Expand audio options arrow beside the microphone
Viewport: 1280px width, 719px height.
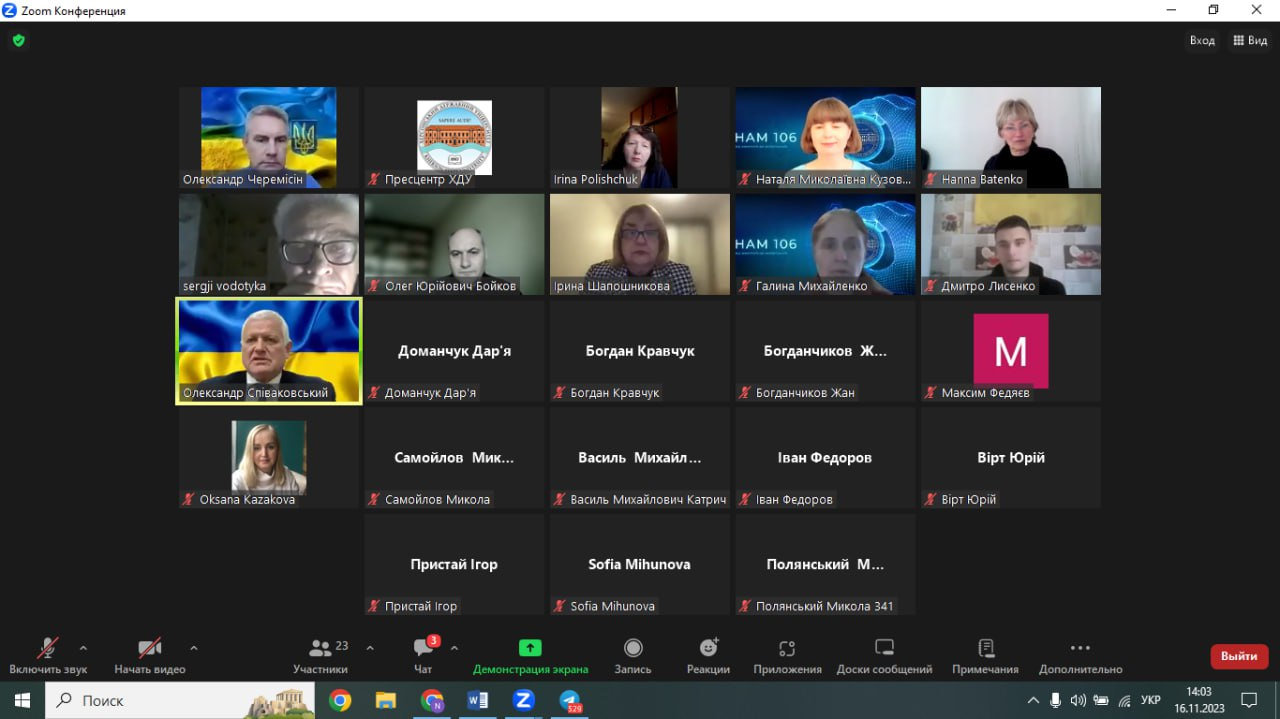tap(83, 647)
